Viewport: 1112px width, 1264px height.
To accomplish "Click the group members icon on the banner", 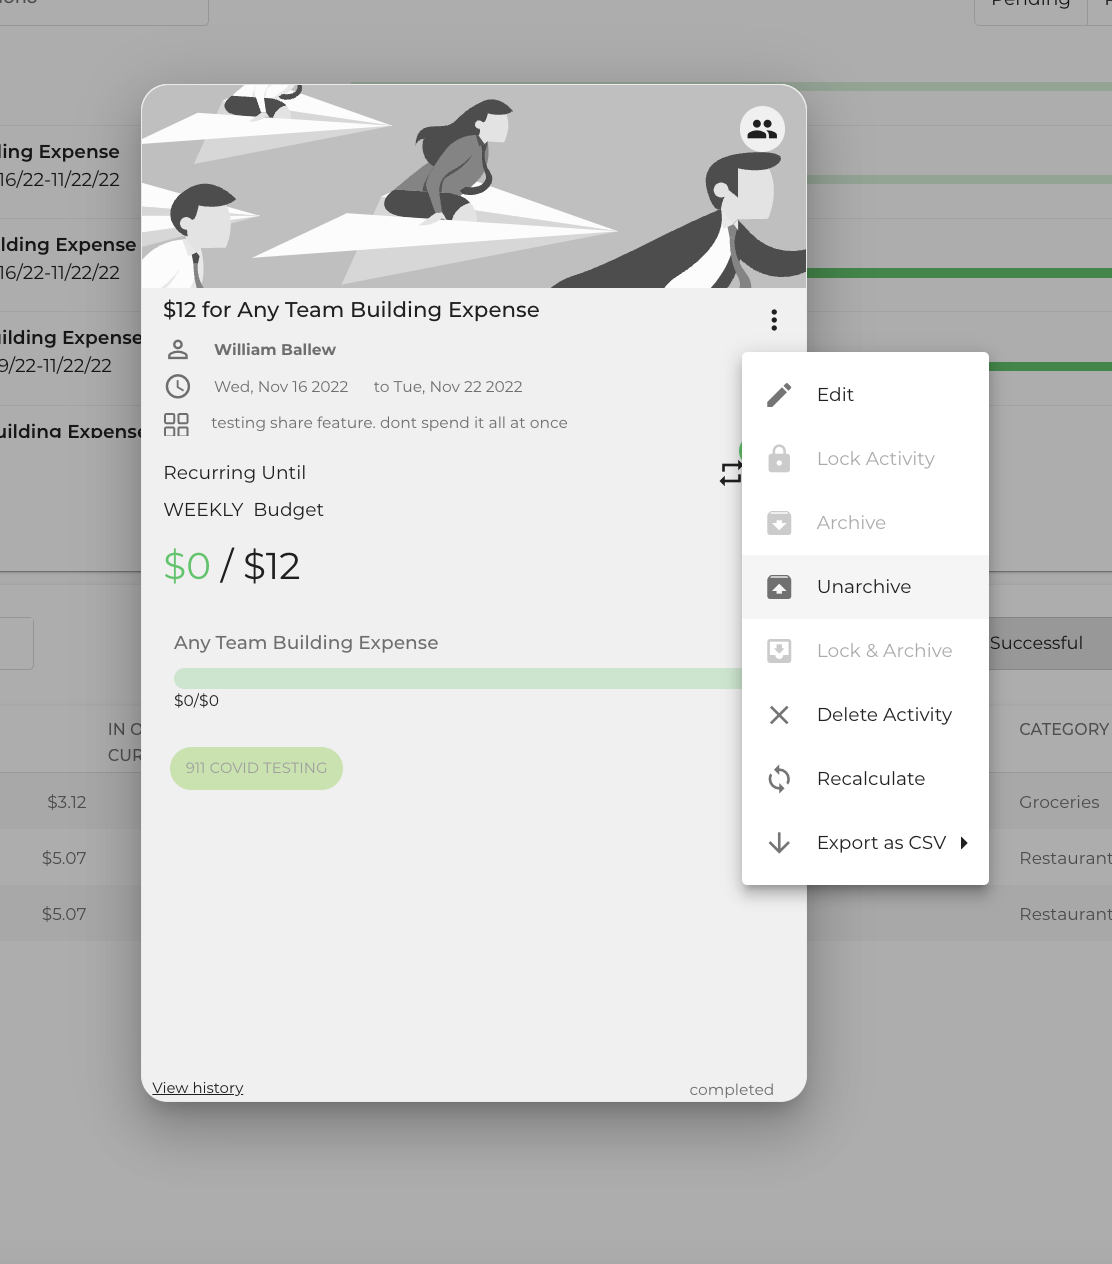I will [762, 129].
